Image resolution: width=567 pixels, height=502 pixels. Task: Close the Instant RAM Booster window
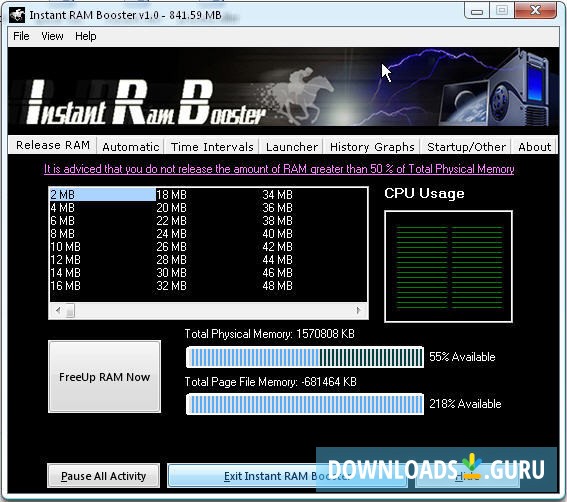(x=535, y=10)
